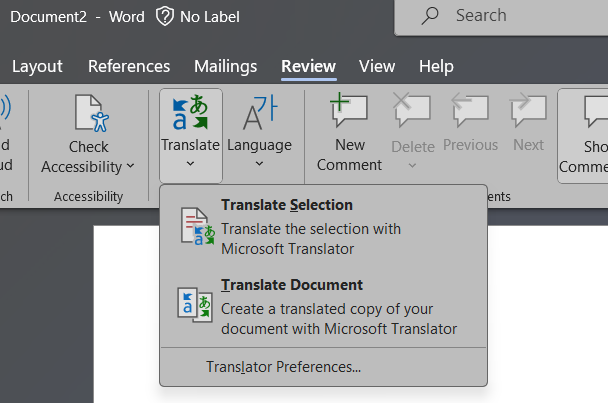Image resolution: width=608 pixels, height=403 pixels.
Task: Select the Review tab
Action: [308, 66]
